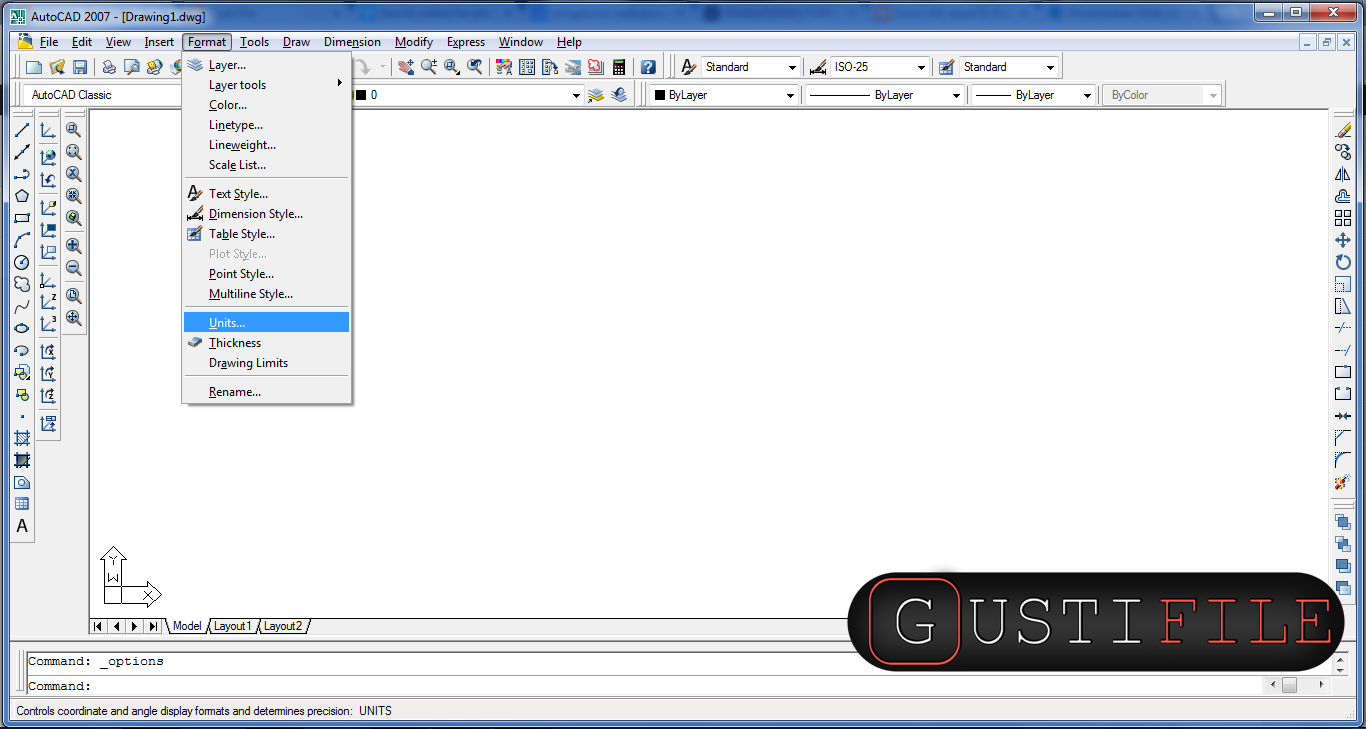
Task: Expand the Layer tools submenu
Action: 266,85
